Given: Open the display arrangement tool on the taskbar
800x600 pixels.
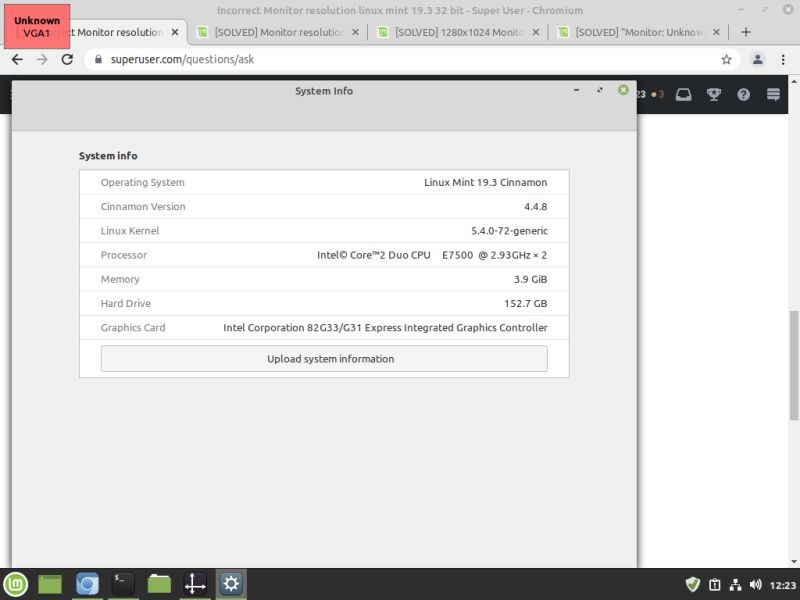Looking at the screenshot, I should [x=194, y=583].
